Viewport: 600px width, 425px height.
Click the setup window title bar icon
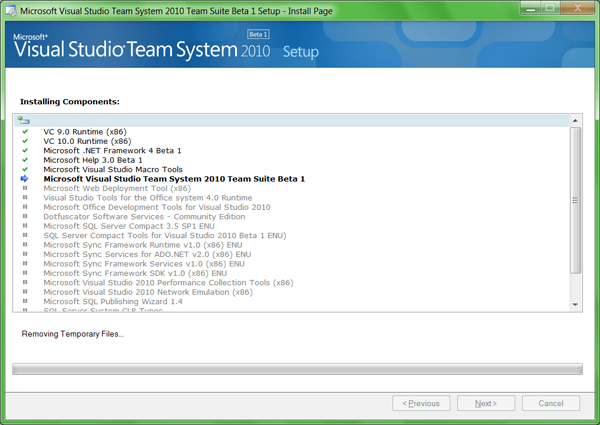[11, 10]
